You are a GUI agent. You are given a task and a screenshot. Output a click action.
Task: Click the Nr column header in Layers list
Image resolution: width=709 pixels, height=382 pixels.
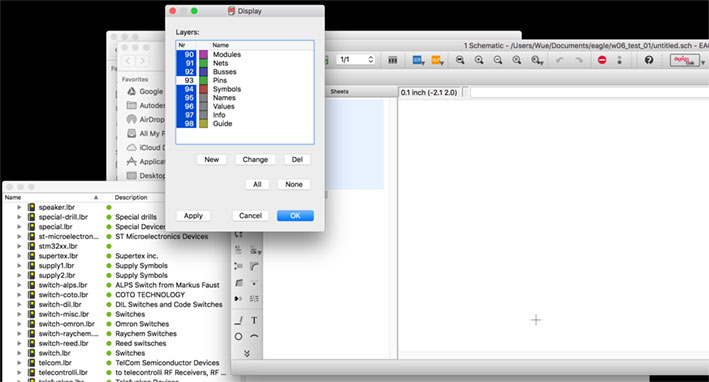click(x=182, y=45)
